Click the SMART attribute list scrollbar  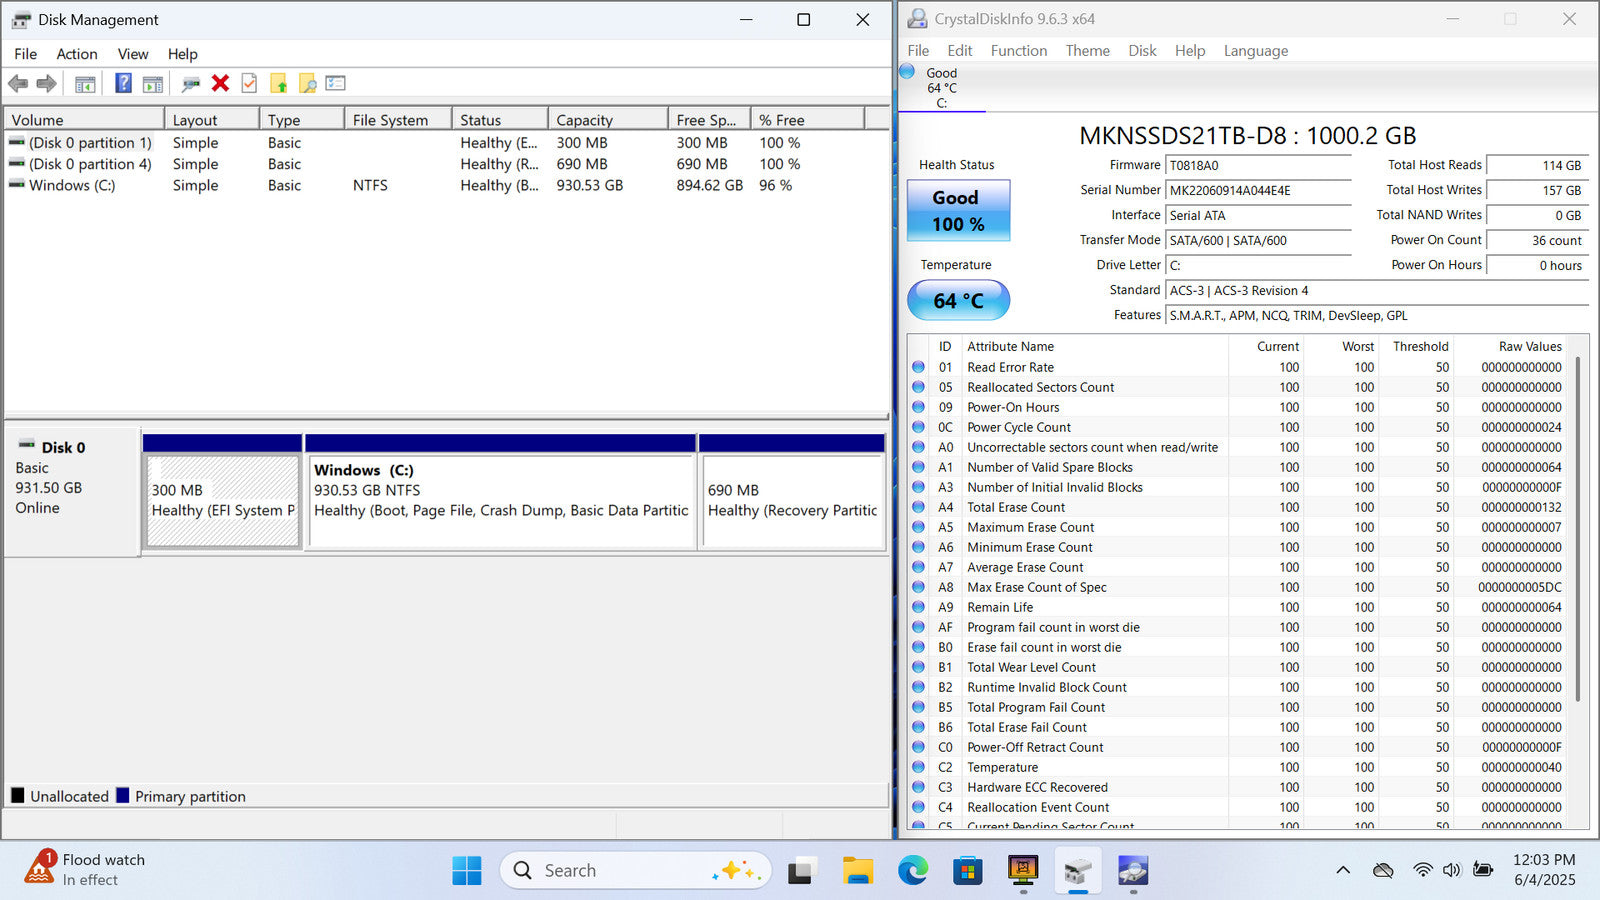(1578, 530)
